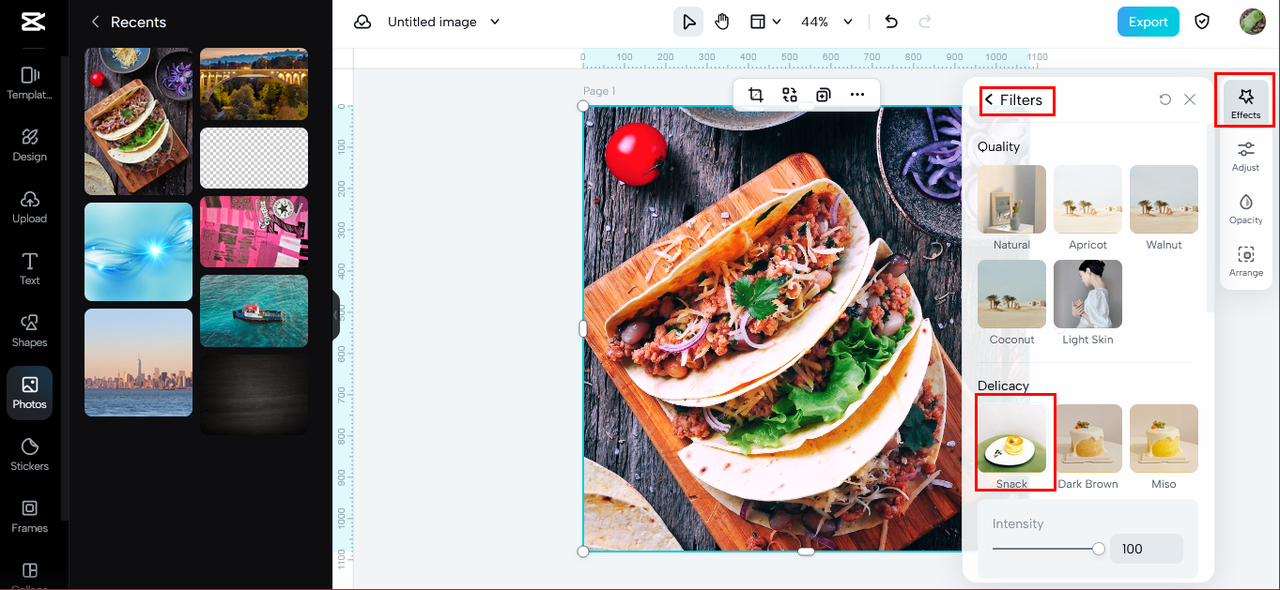The image size is (1280, 590).
Task: Open more options ellipsis above image
Action: tap(857, 94)
